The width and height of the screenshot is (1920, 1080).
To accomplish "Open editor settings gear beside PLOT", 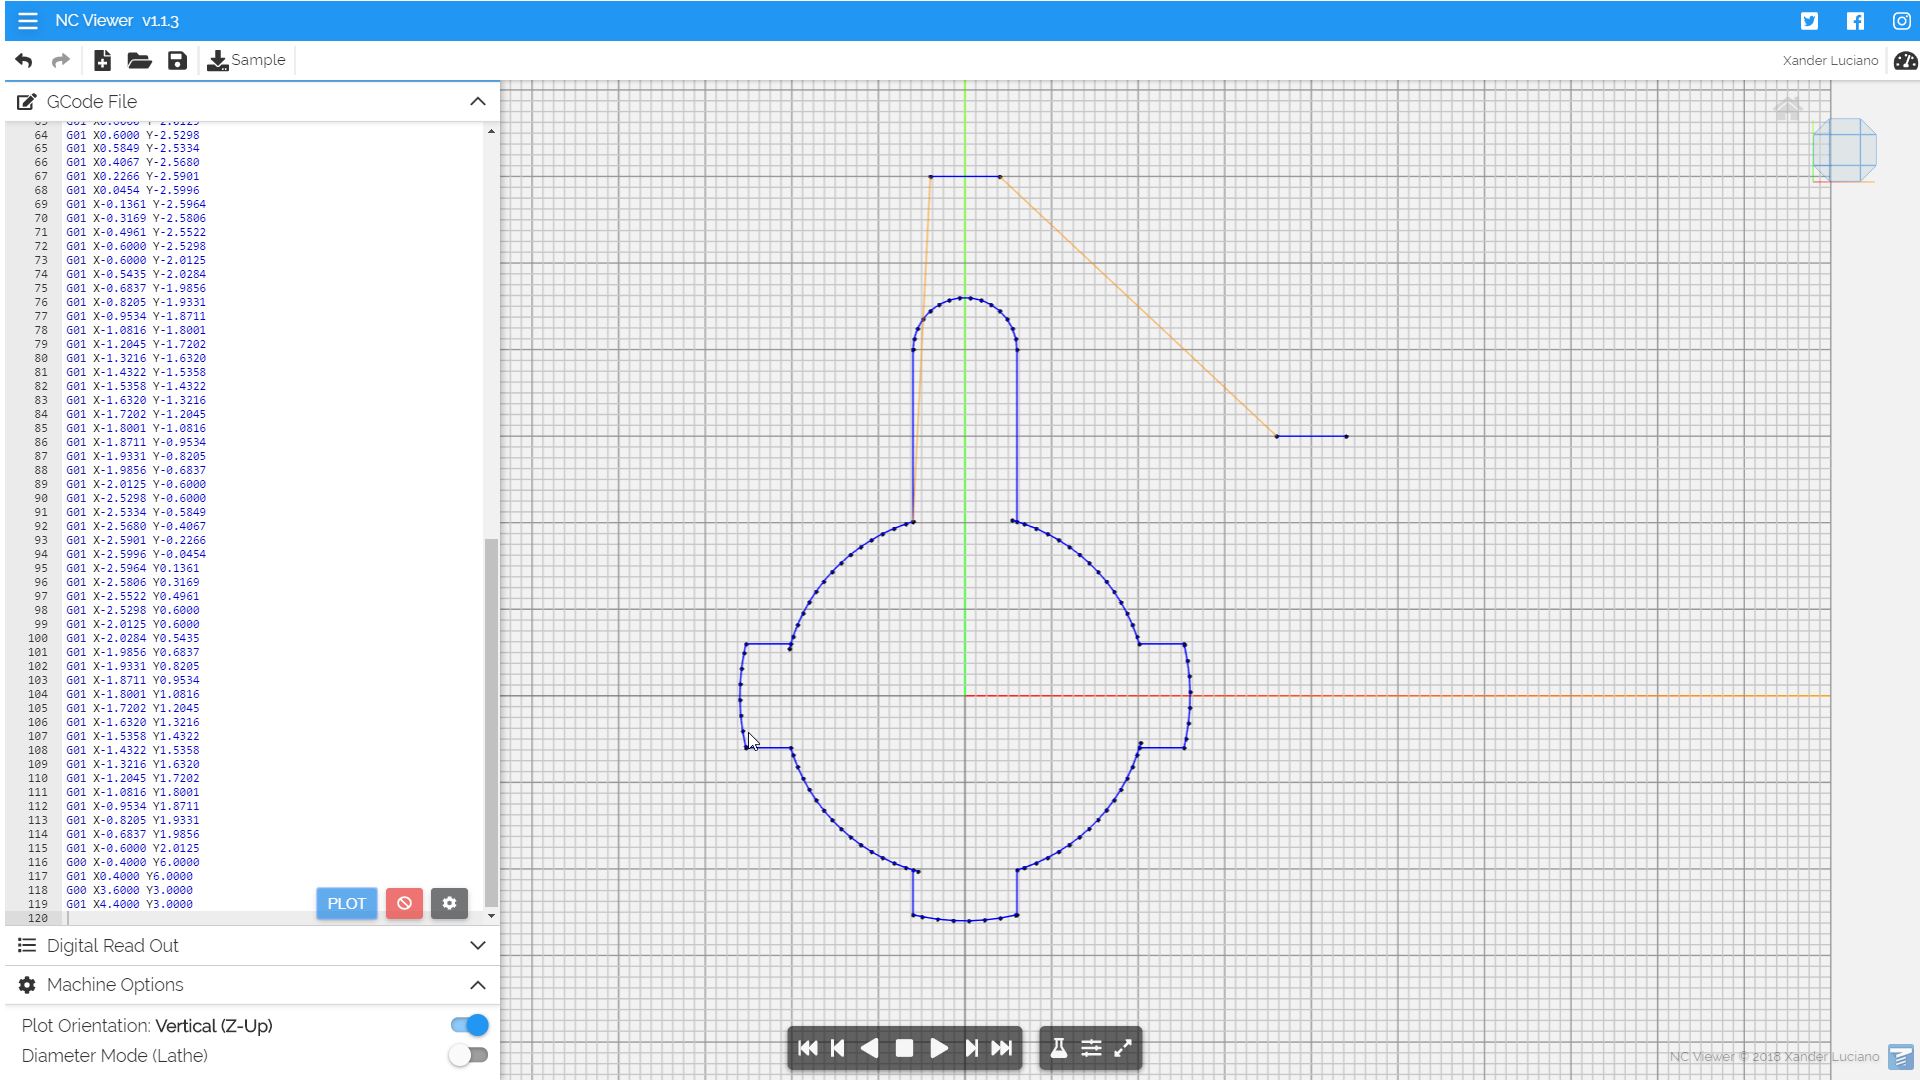I will 449,903.
